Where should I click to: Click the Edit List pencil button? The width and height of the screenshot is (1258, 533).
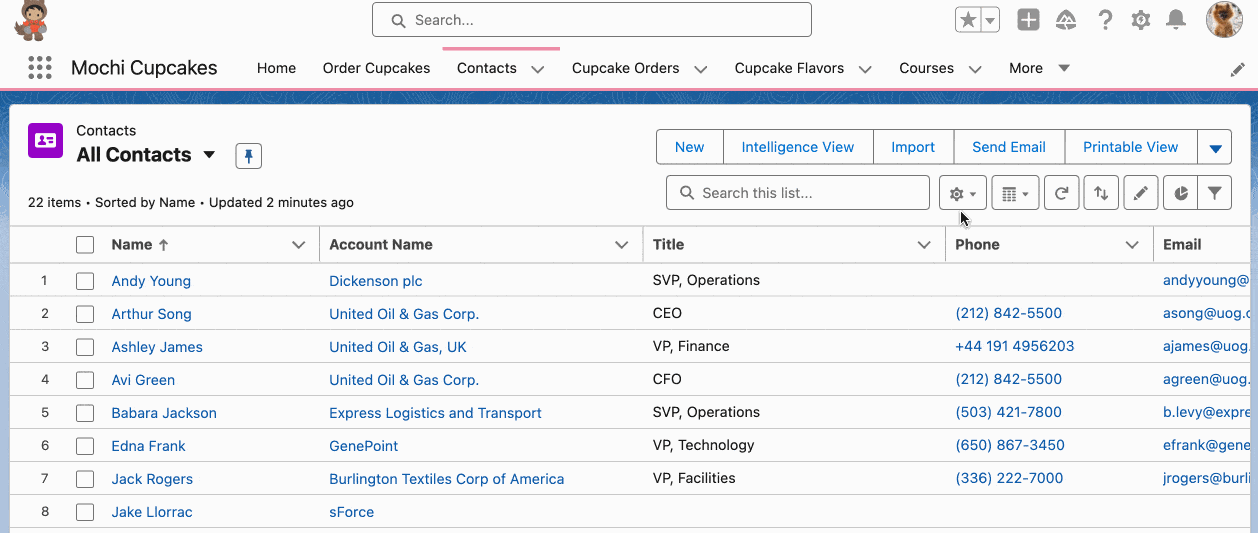(x=1141, y=194)
